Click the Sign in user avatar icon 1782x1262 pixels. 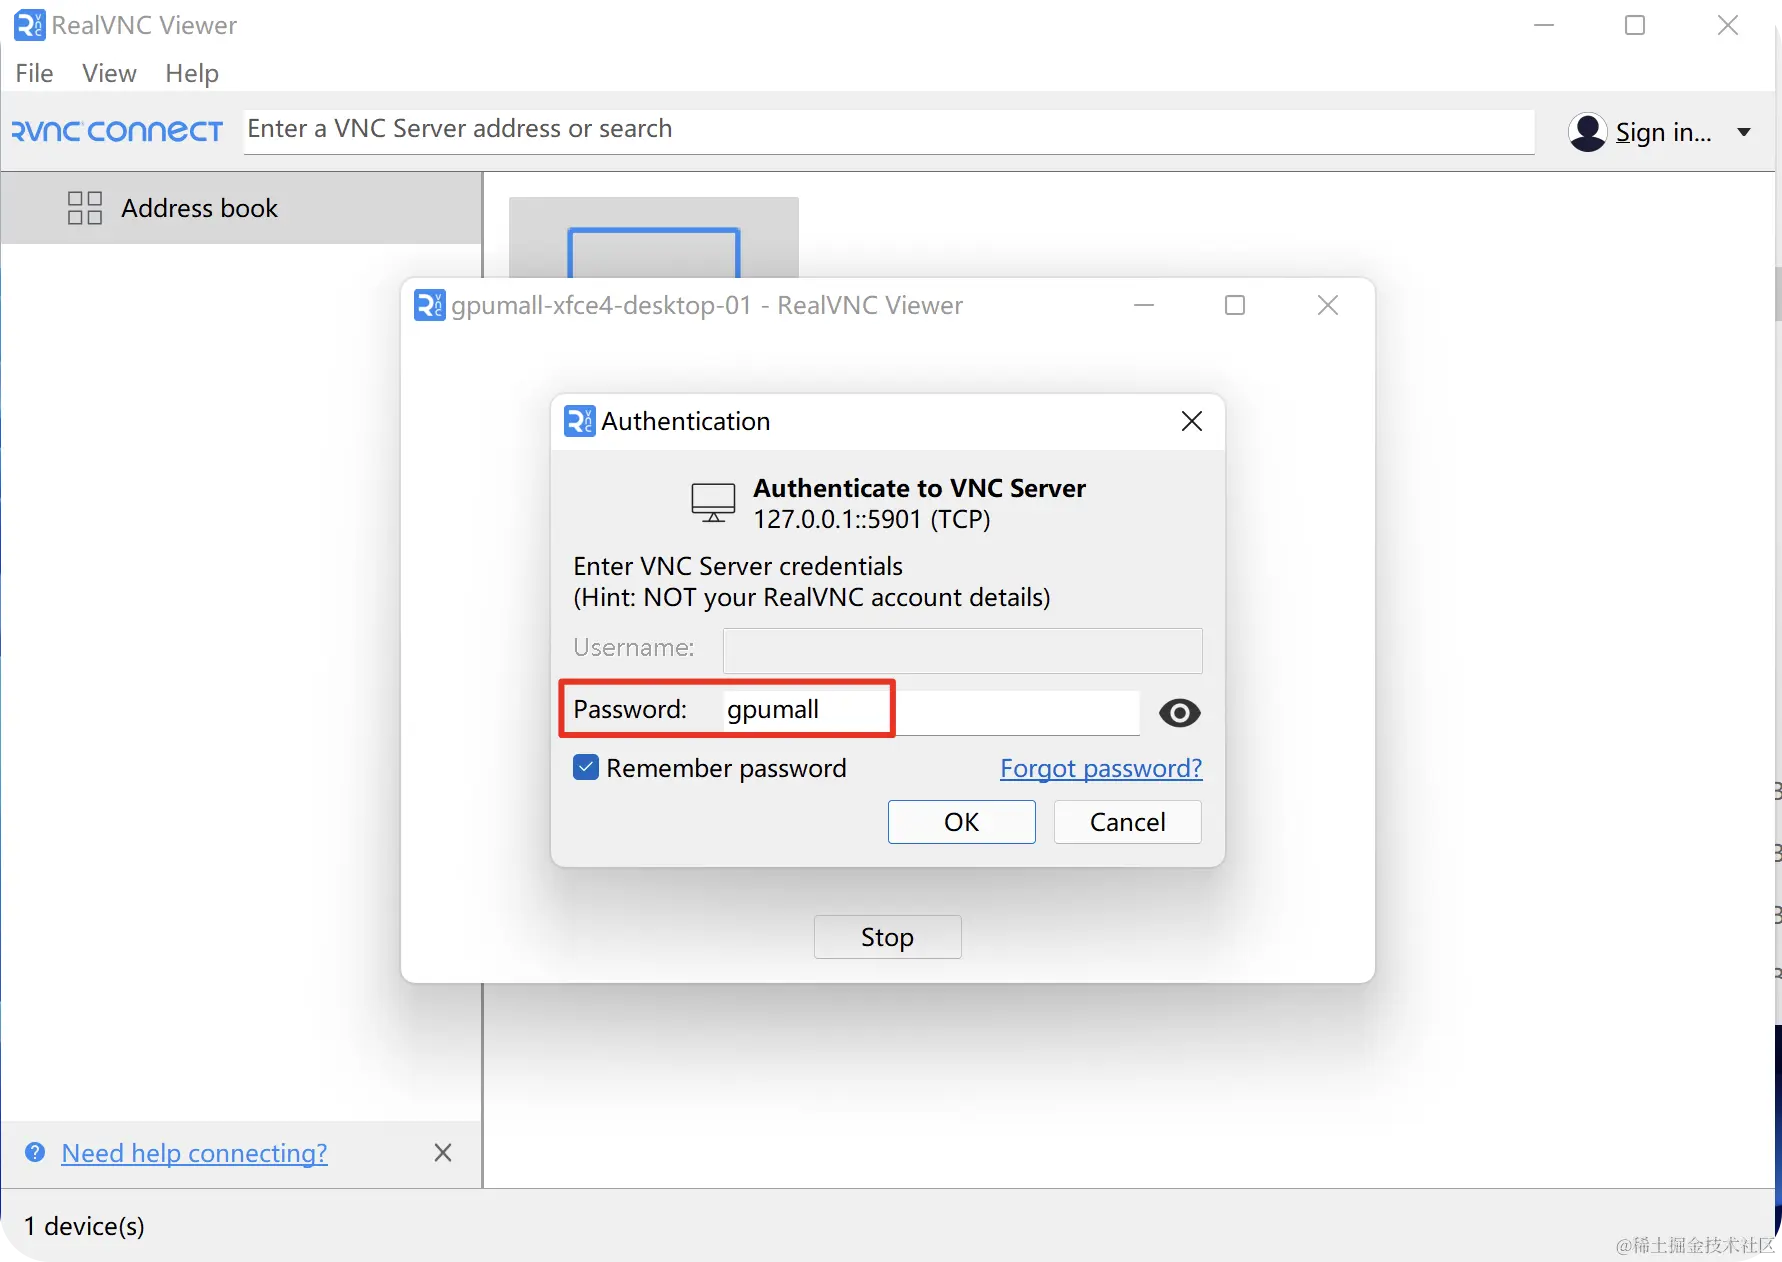pos(1587,132)
